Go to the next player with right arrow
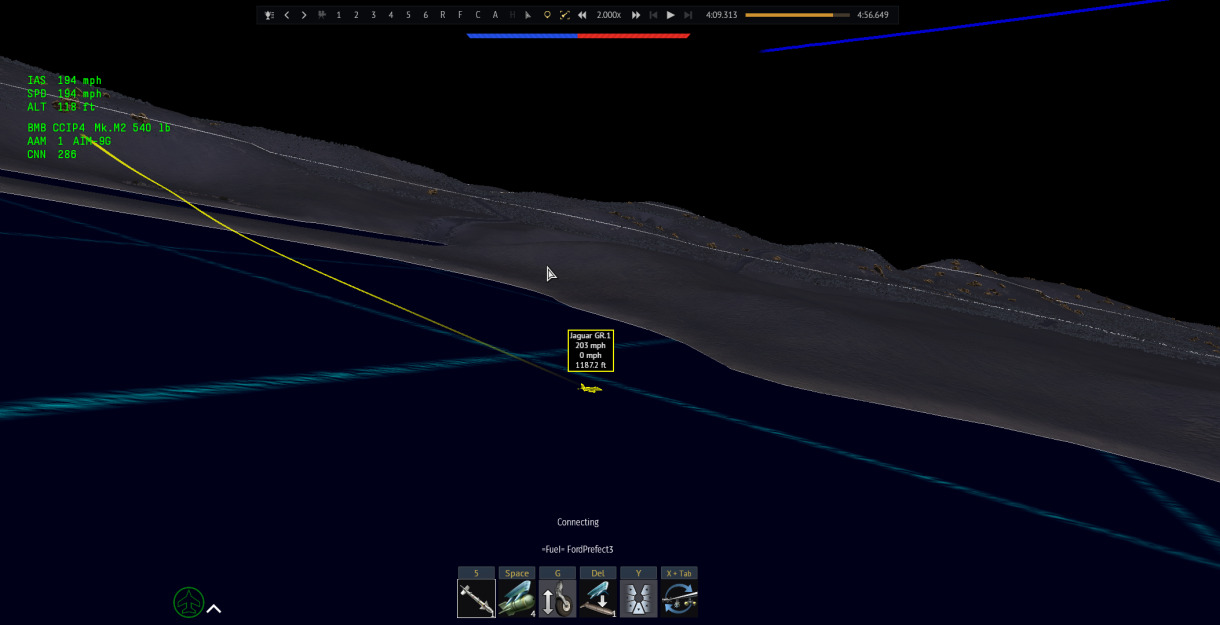Viewport: 1220px width, 625px height. [304, 15]
